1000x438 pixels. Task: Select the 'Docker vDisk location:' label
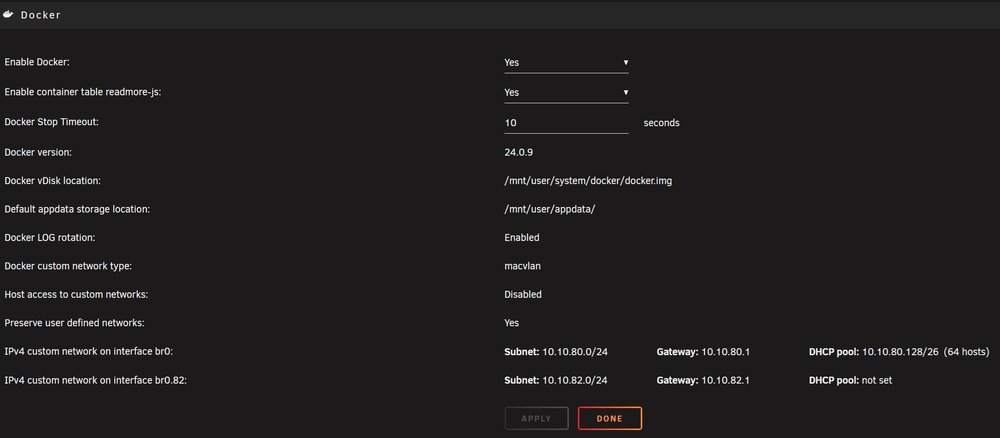(x=53, y=181)
